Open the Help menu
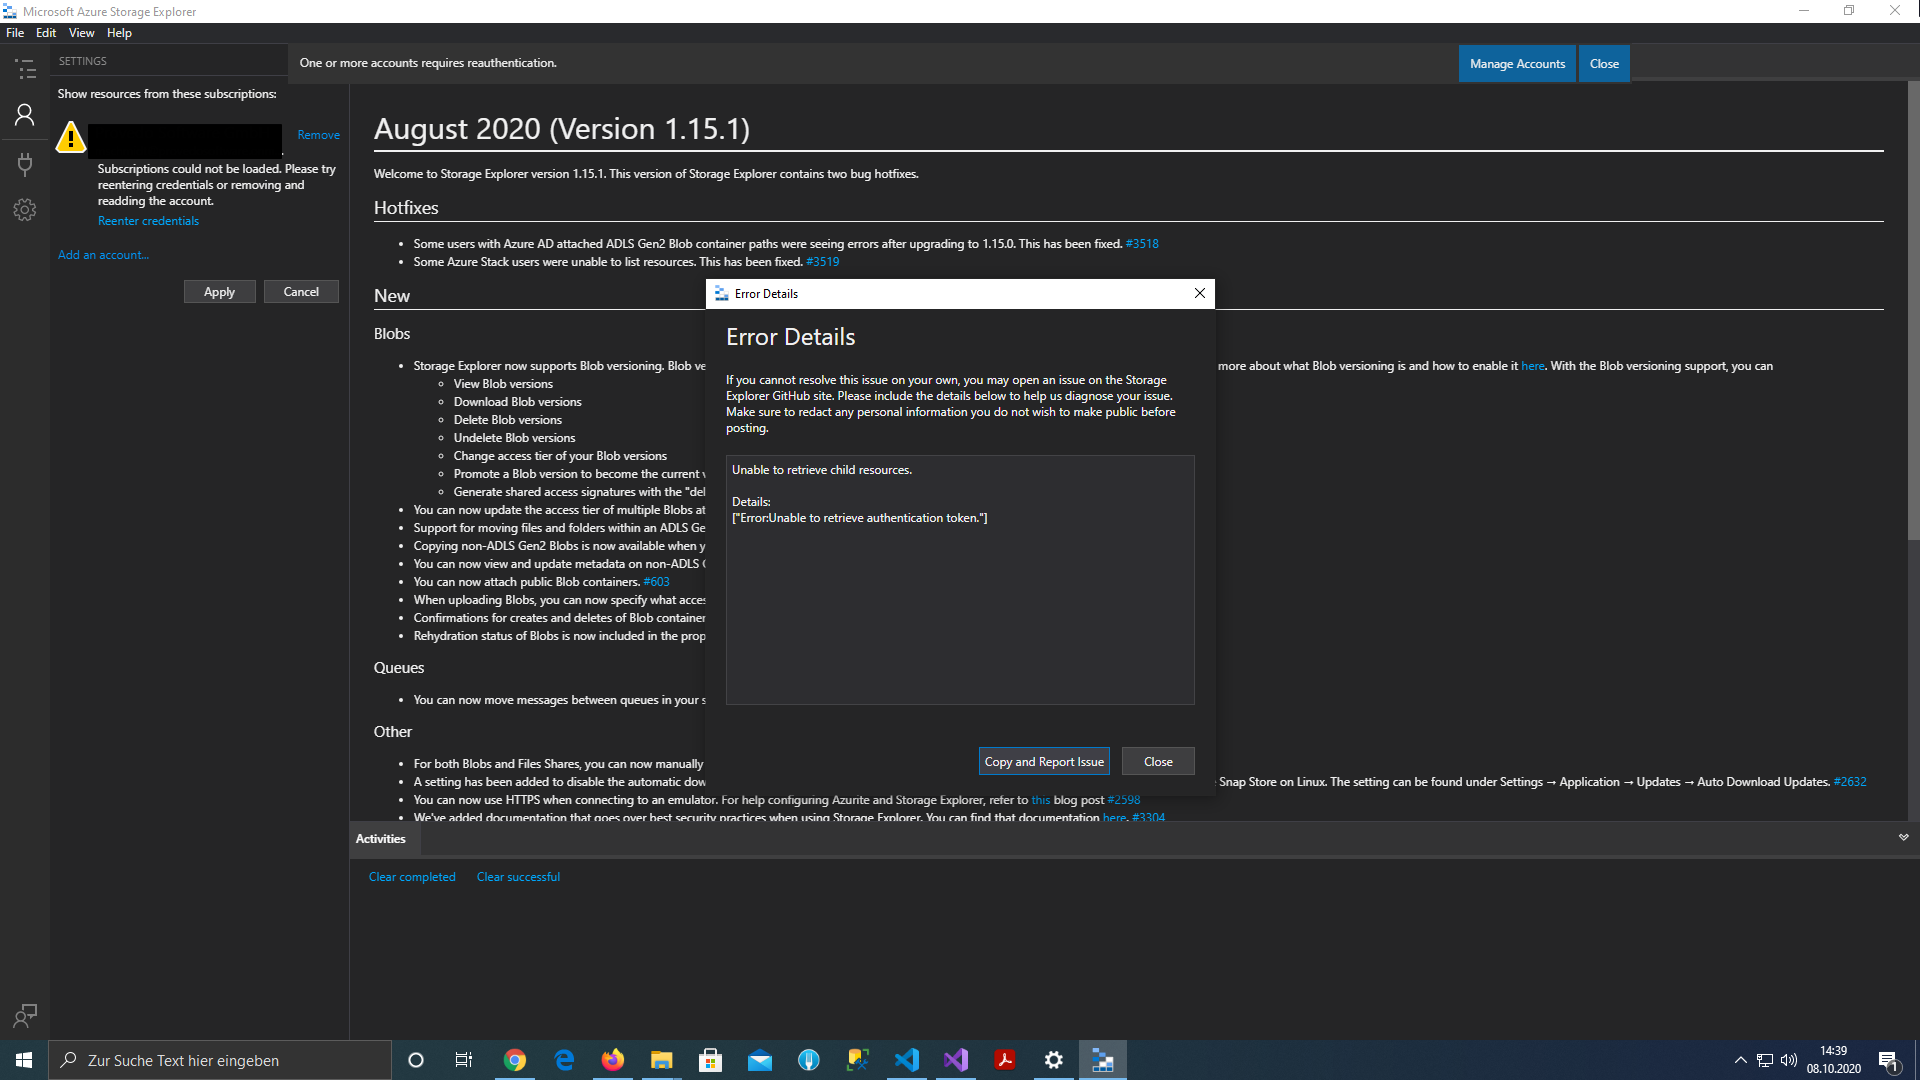1920x1080 pixels. 119,32
